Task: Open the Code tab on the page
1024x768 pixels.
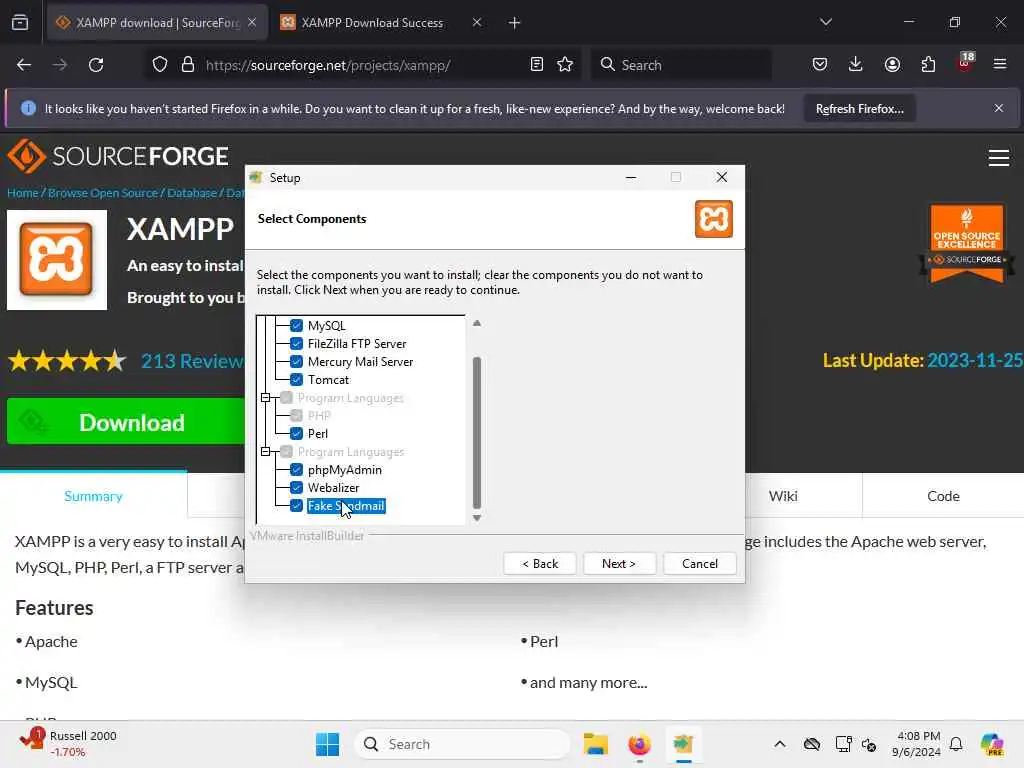Action: pos(943,496)
